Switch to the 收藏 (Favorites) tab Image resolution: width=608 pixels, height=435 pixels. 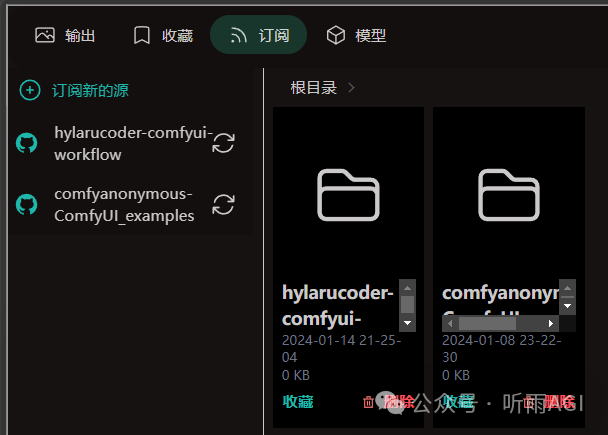(163, 35)
